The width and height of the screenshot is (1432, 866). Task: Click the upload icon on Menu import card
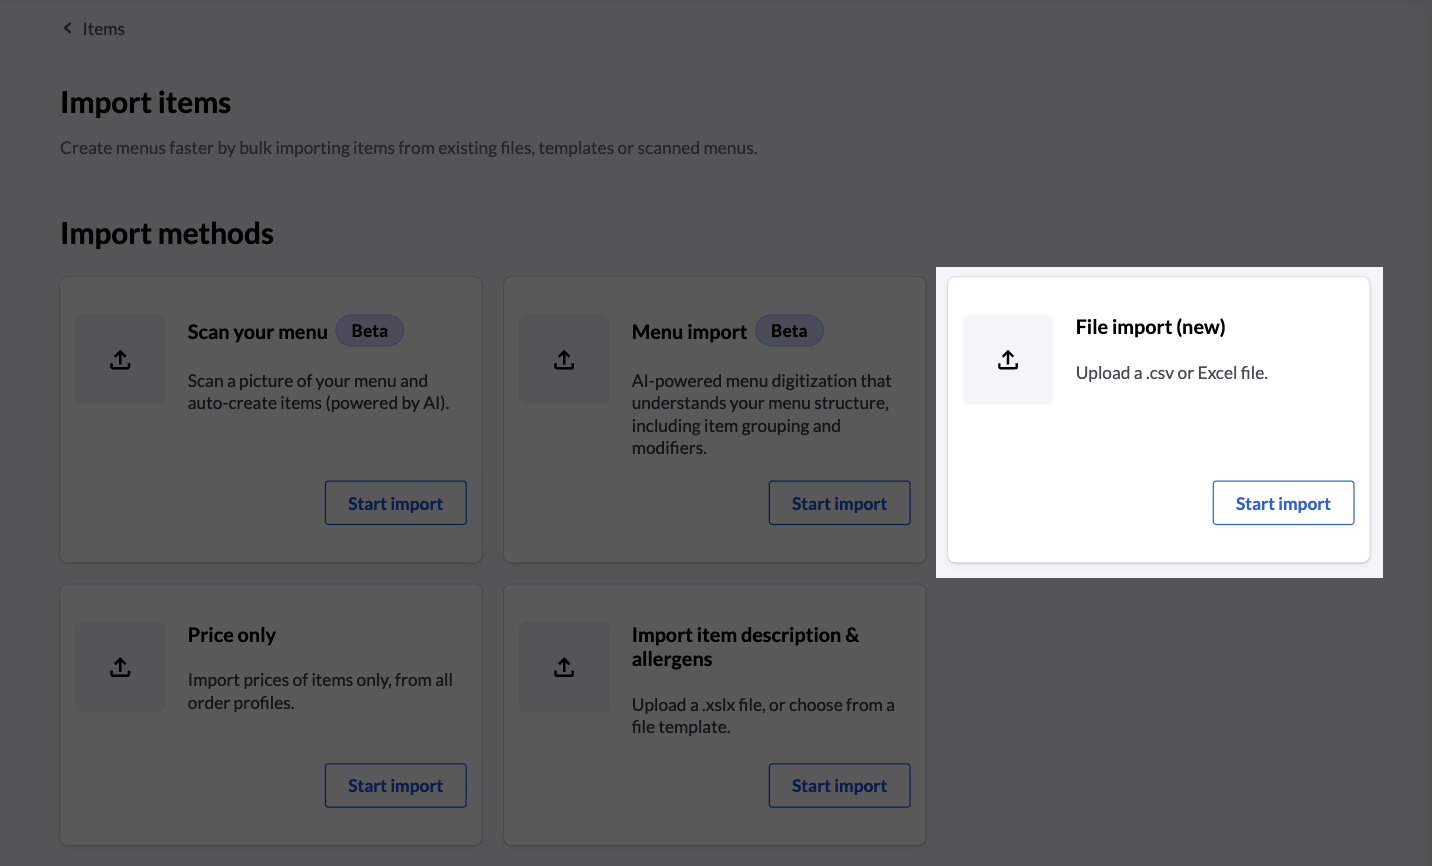(564, 359)
